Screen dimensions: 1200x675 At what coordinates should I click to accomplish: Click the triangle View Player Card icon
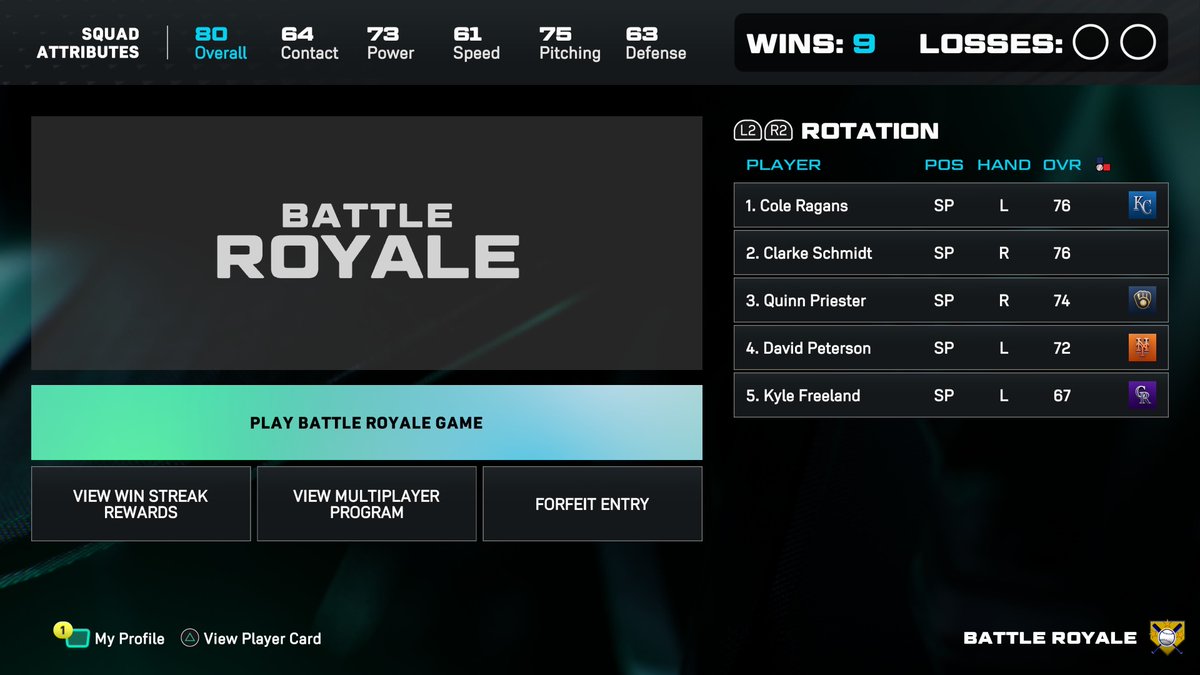(189, 637)
